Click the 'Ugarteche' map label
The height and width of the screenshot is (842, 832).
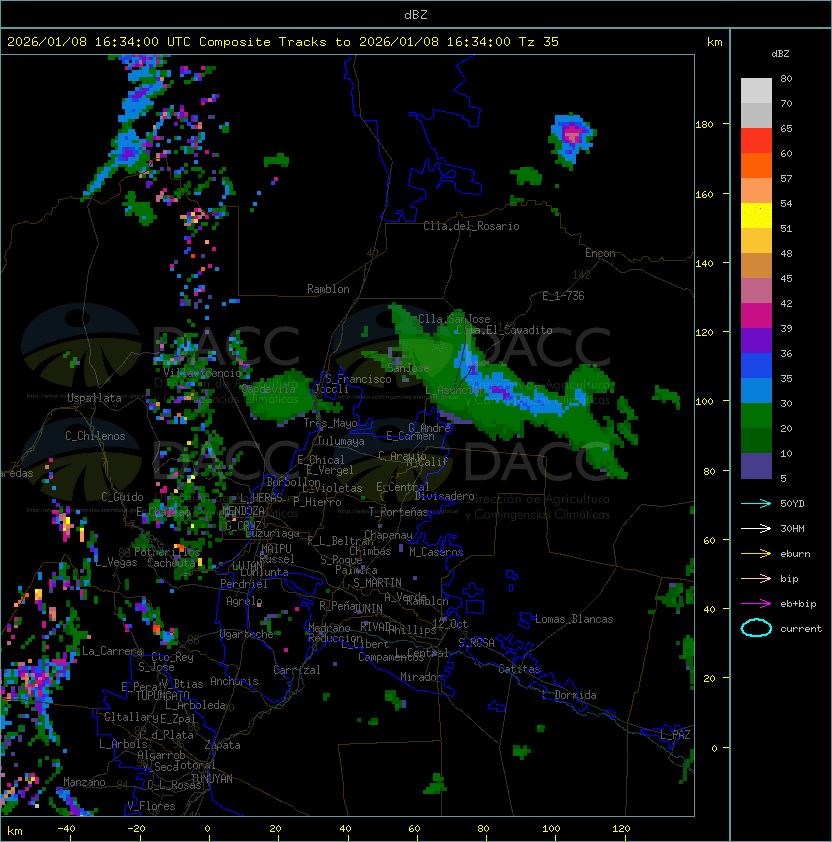click(x=247, y=634)
